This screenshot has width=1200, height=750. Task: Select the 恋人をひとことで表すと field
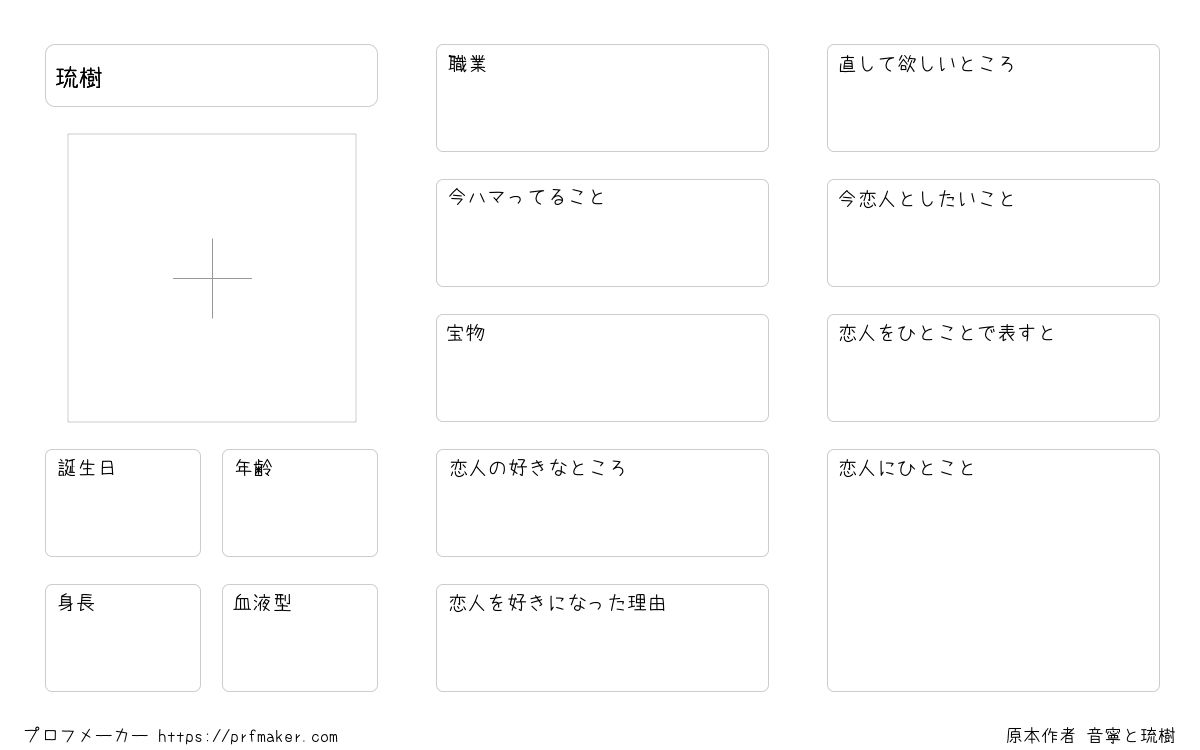[993, 368]
